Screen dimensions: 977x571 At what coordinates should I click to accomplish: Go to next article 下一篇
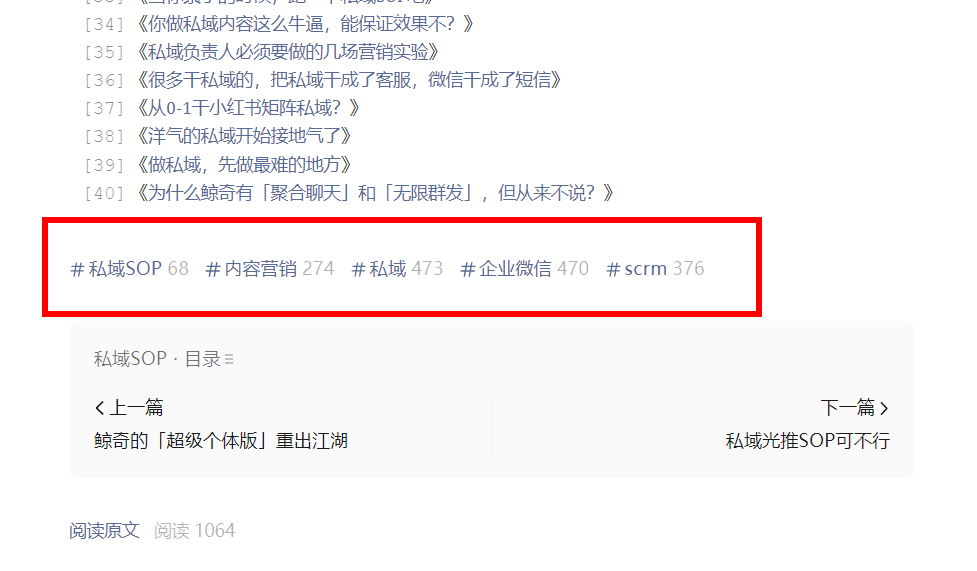[x=855, y=408]
